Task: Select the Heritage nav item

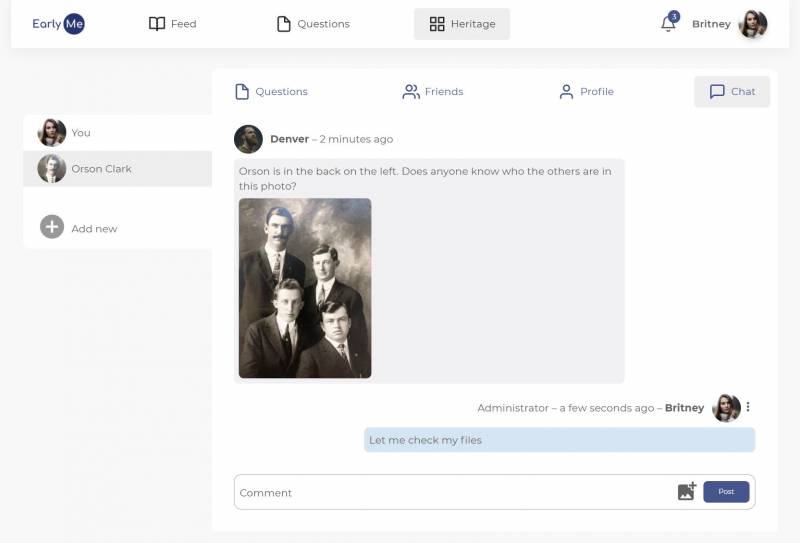Action: tap(462, 23)
